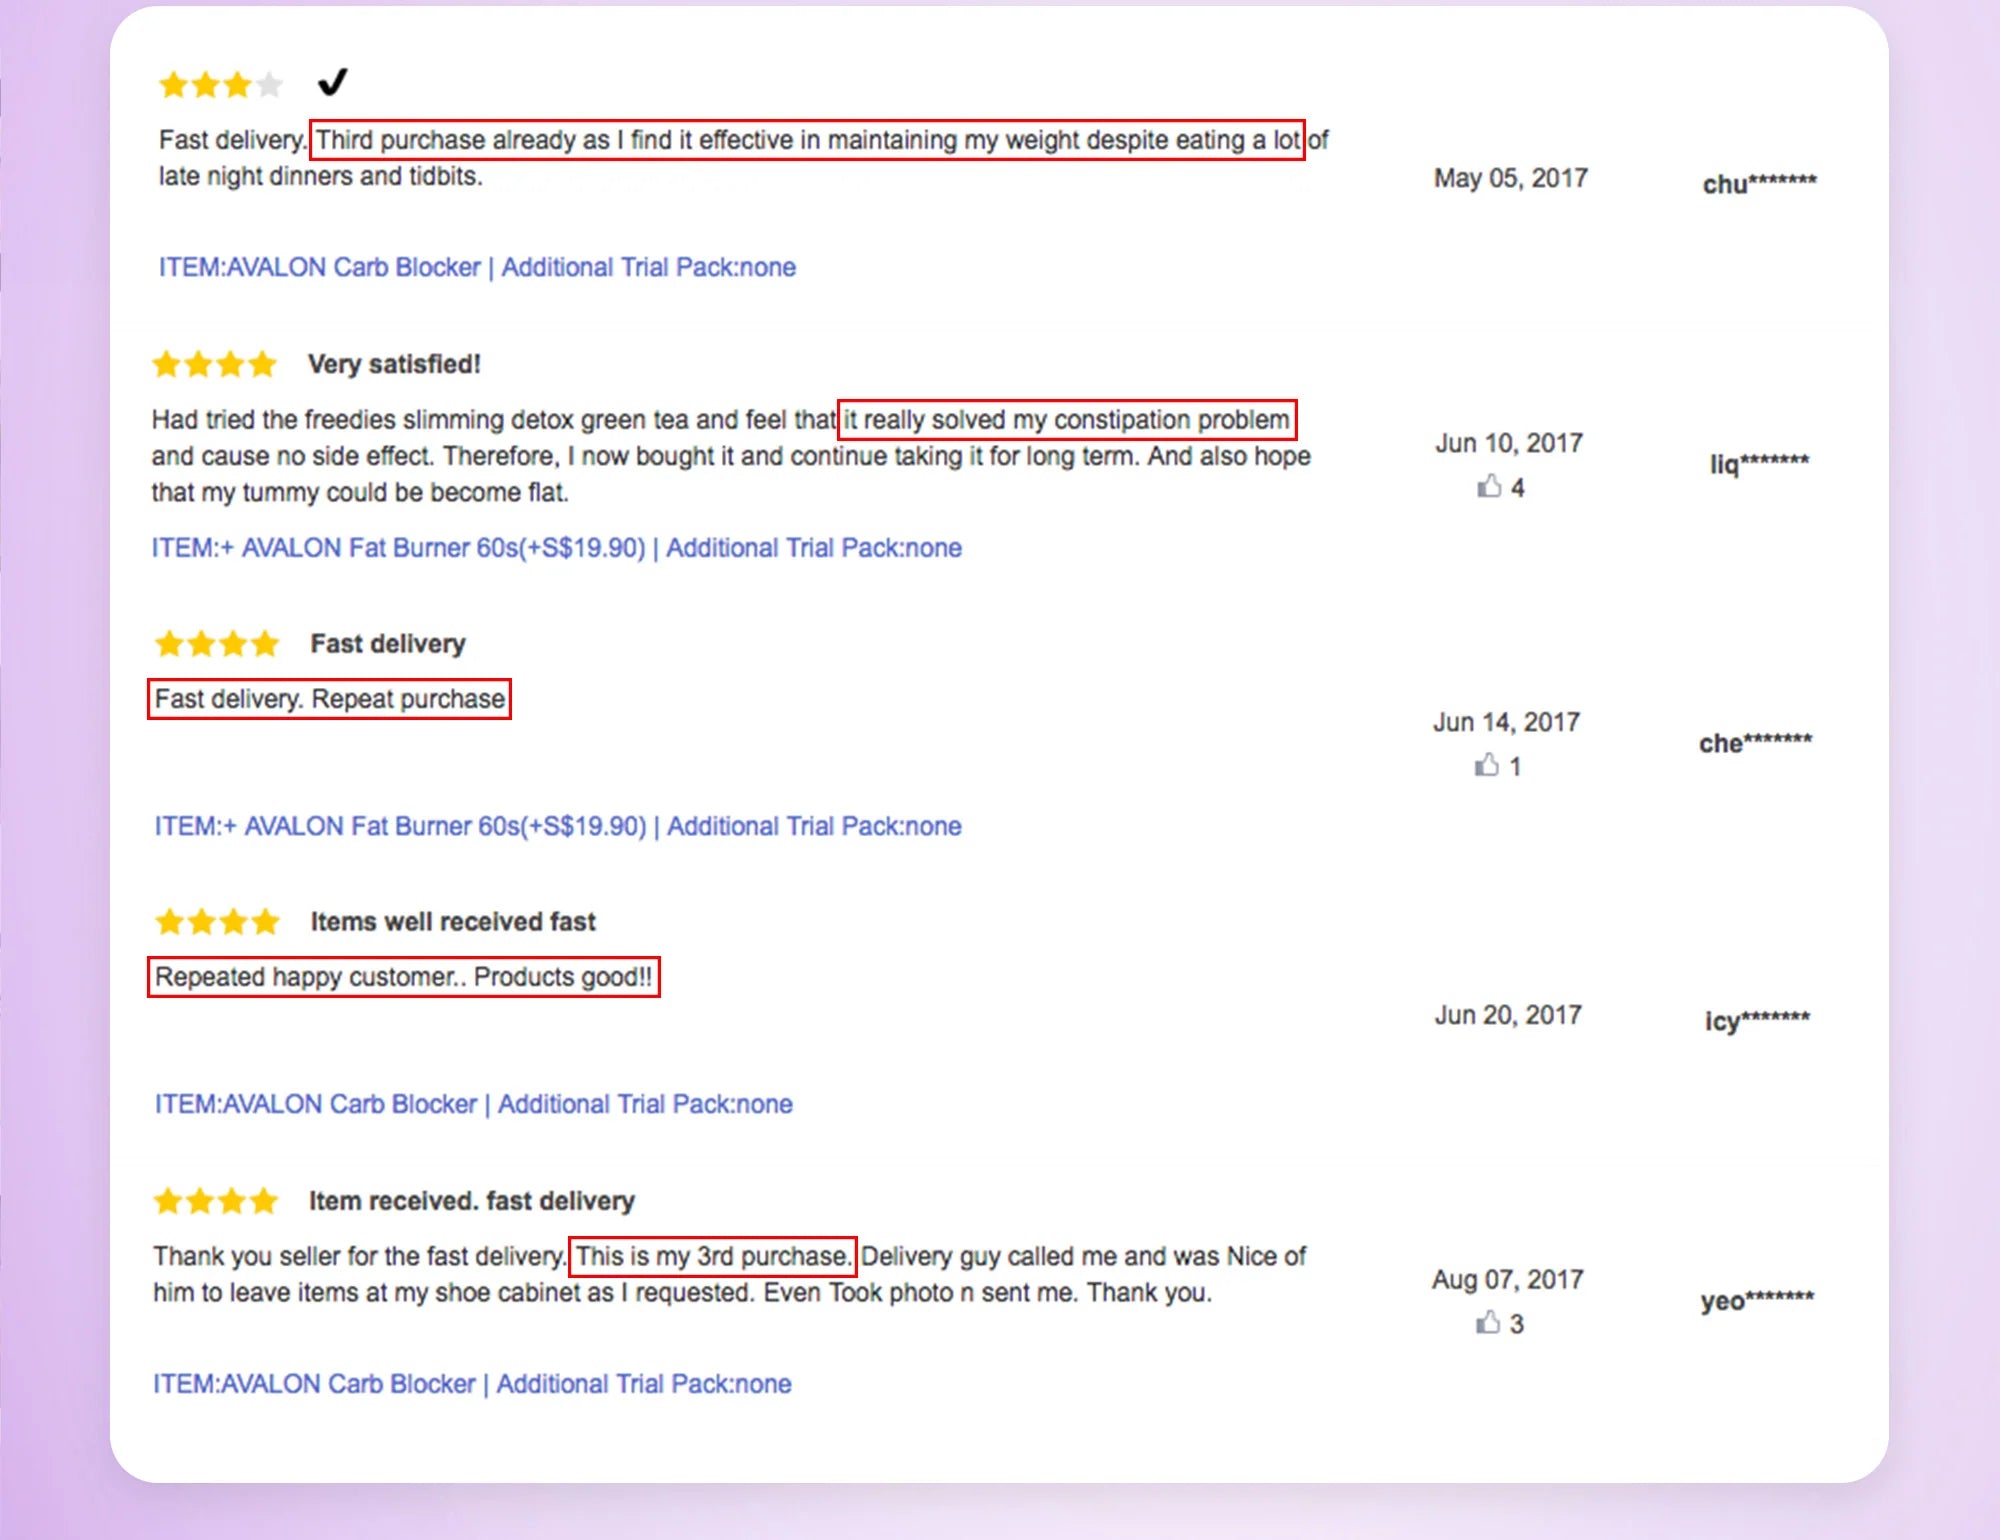Open the item link on the Jun 20, 2017 review
Screen dimensions: 2000x1540
click(x=473, y=1104)
